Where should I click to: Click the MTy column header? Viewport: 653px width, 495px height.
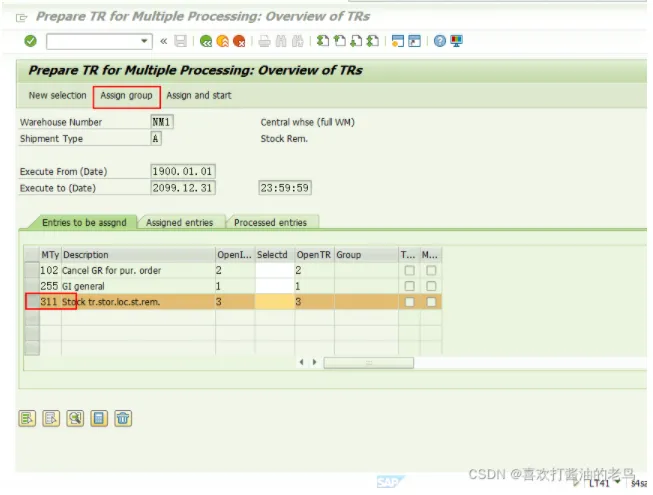[x=50, y=255]
